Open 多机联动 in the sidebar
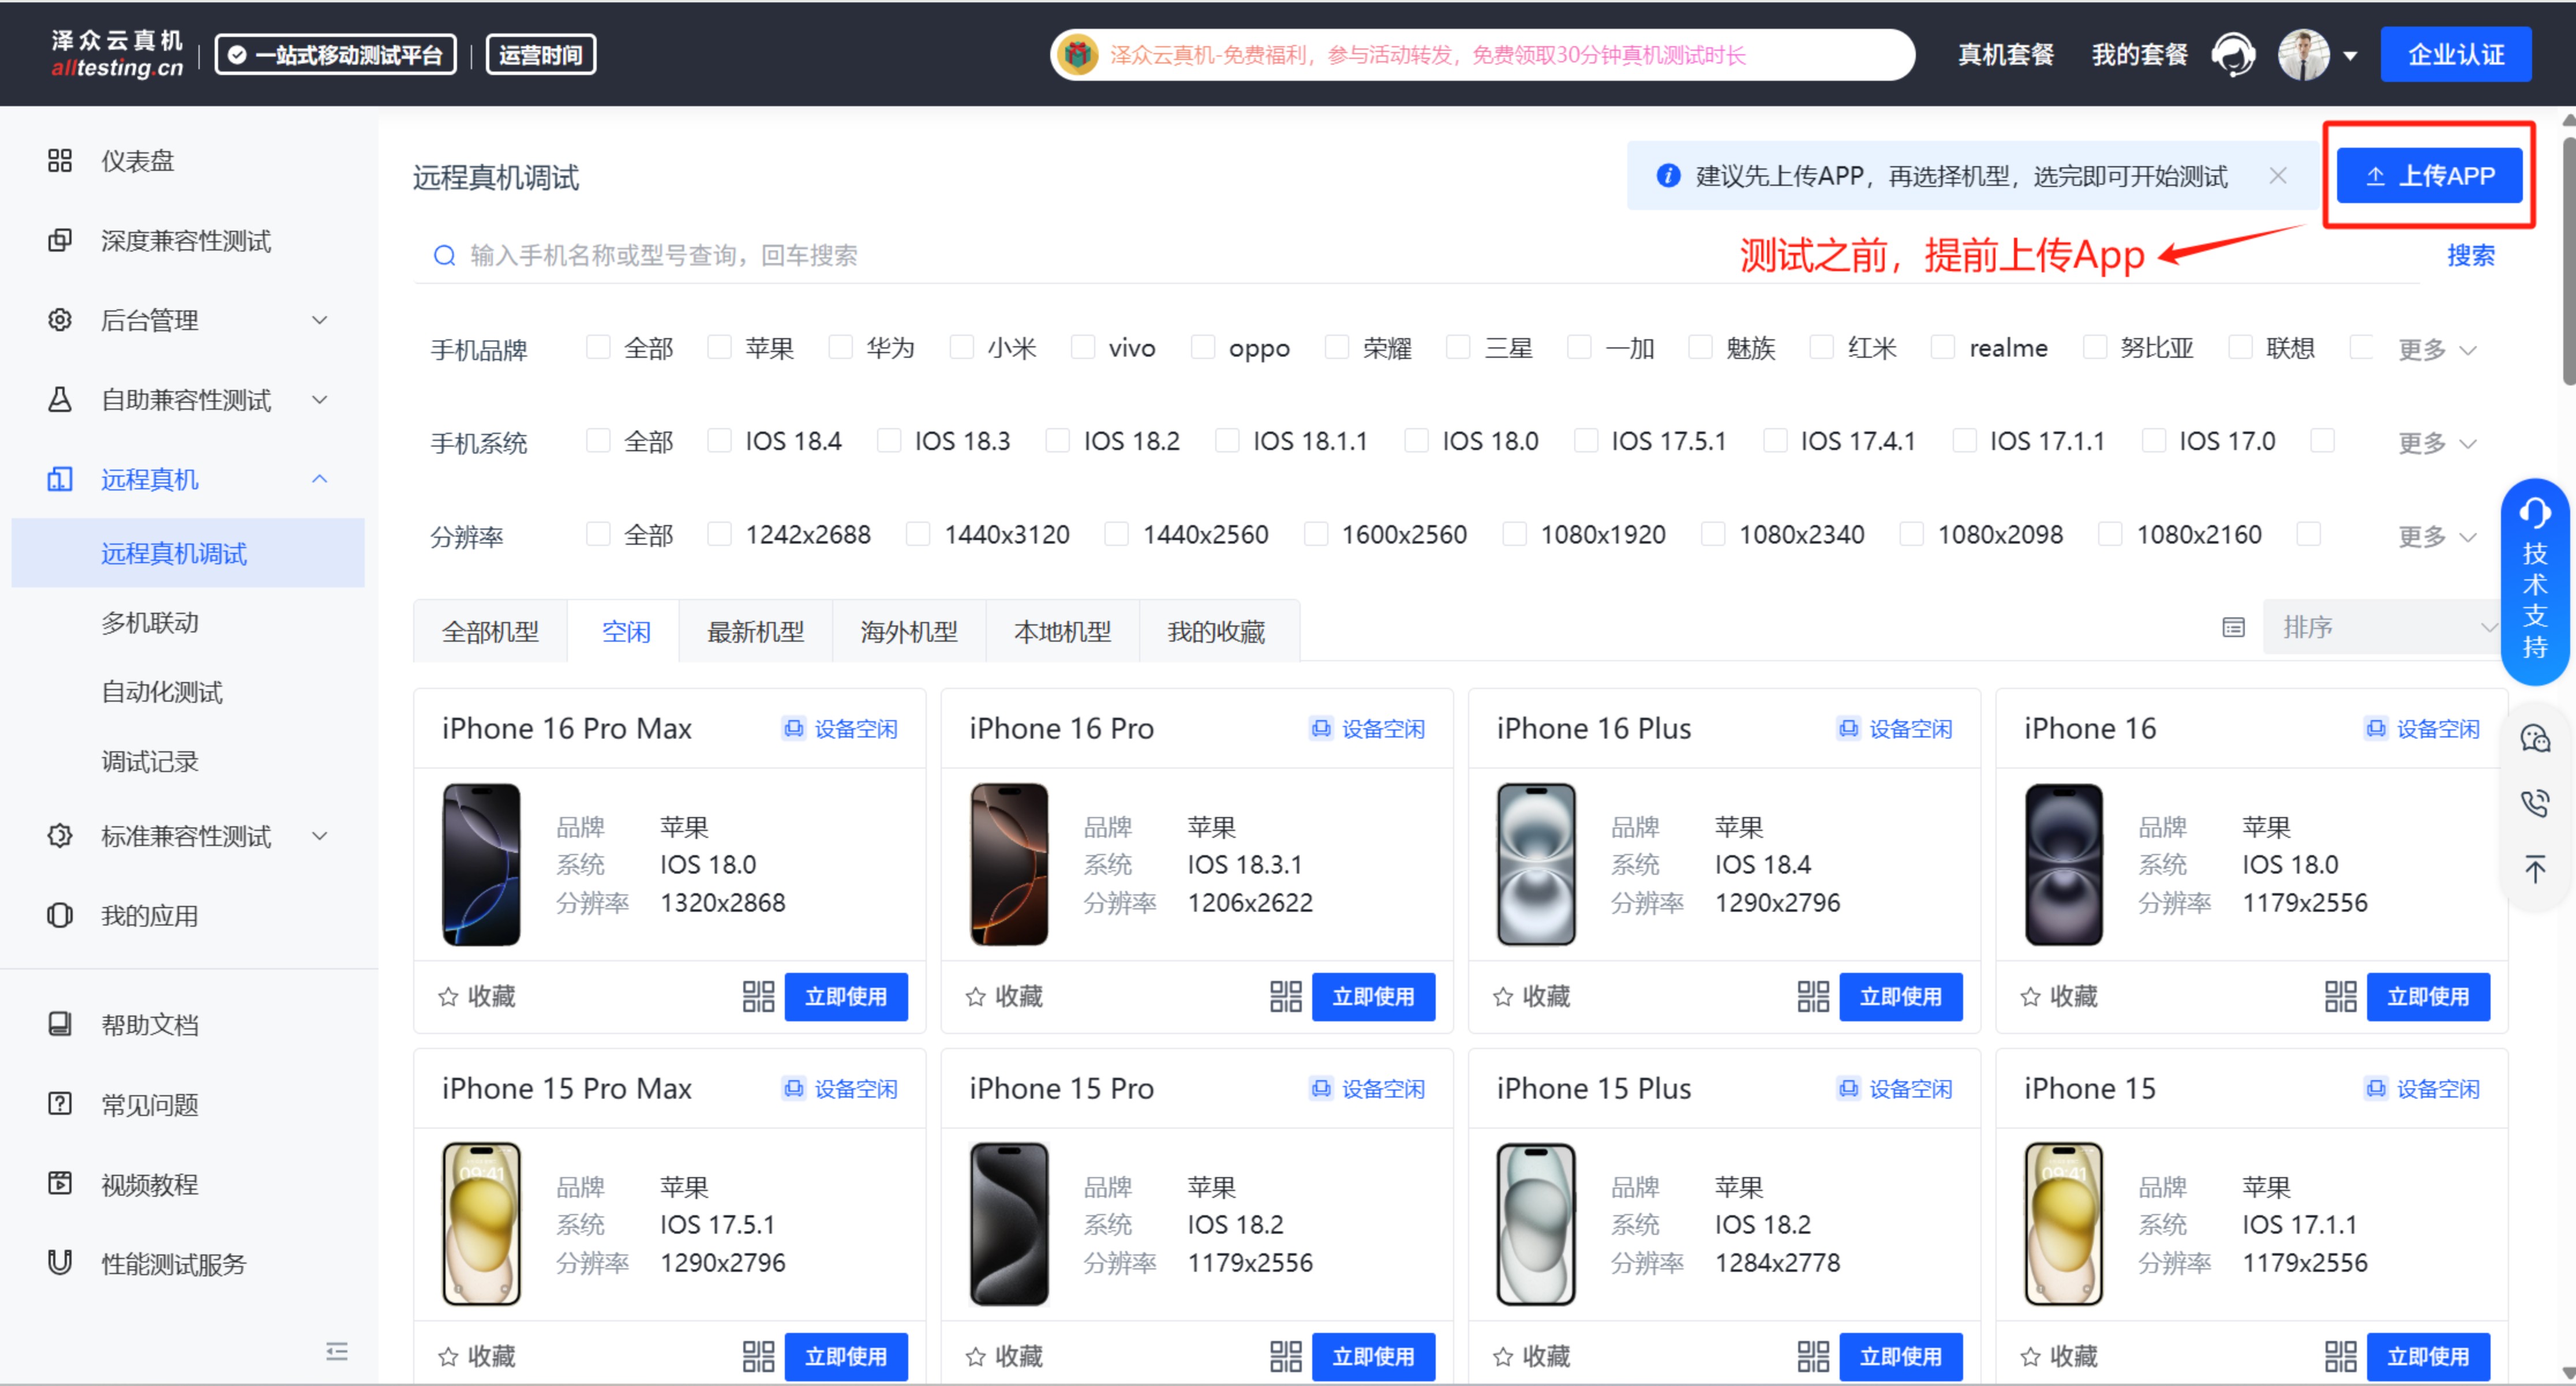 coord(150,622)
